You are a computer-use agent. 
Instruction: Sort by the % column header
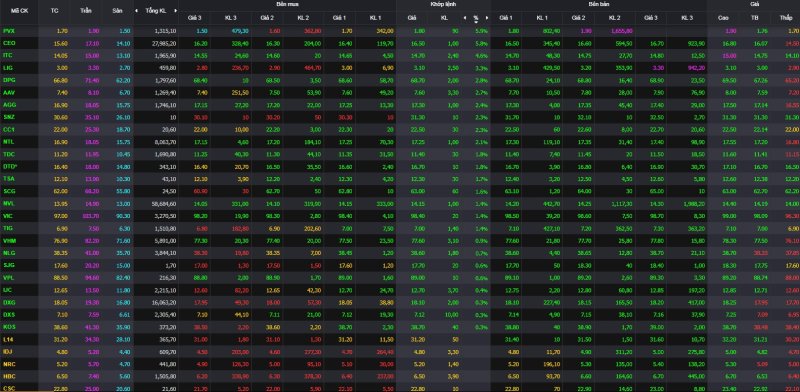[x=476, y=18]
